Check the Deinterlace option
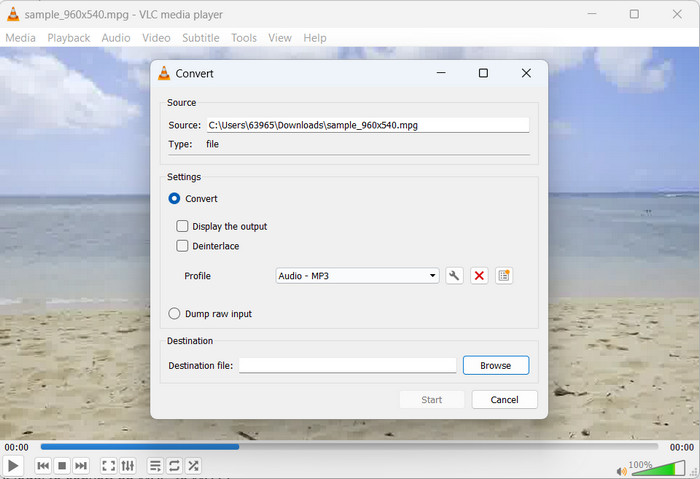Screen dimensions: 700x479 click(x=182, y=246)
